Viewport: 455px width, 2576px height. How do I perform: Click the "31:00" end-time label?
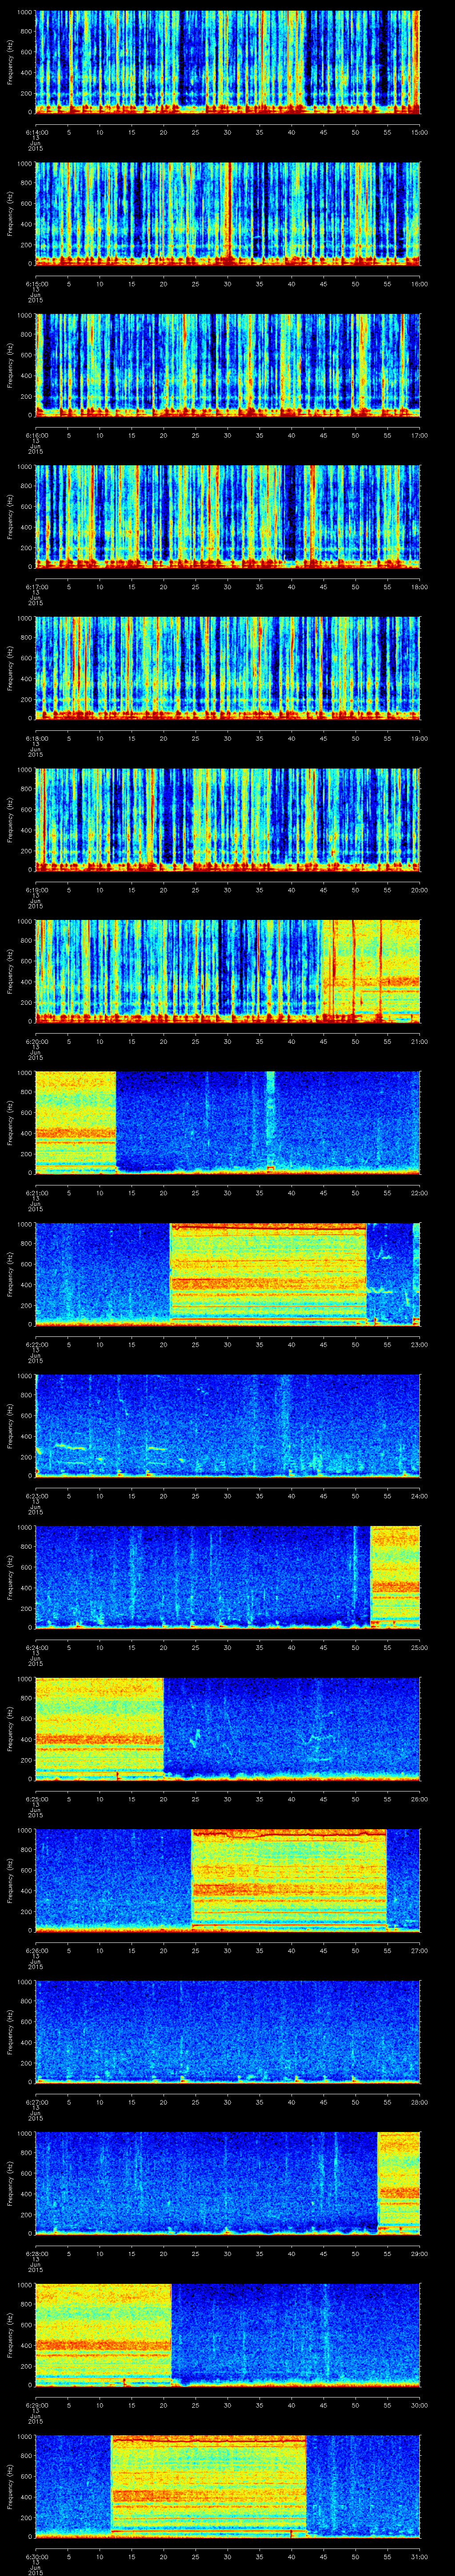419,2556
